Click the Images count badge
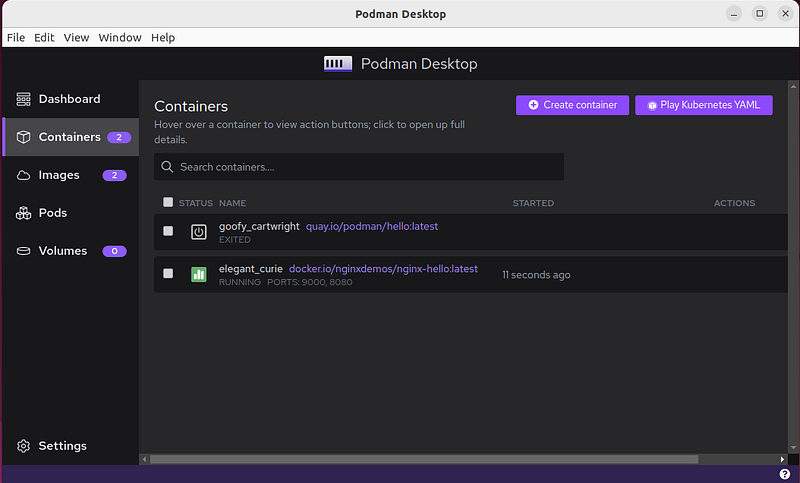Viewport: 800px width, 483px height. tap(114, 175)
